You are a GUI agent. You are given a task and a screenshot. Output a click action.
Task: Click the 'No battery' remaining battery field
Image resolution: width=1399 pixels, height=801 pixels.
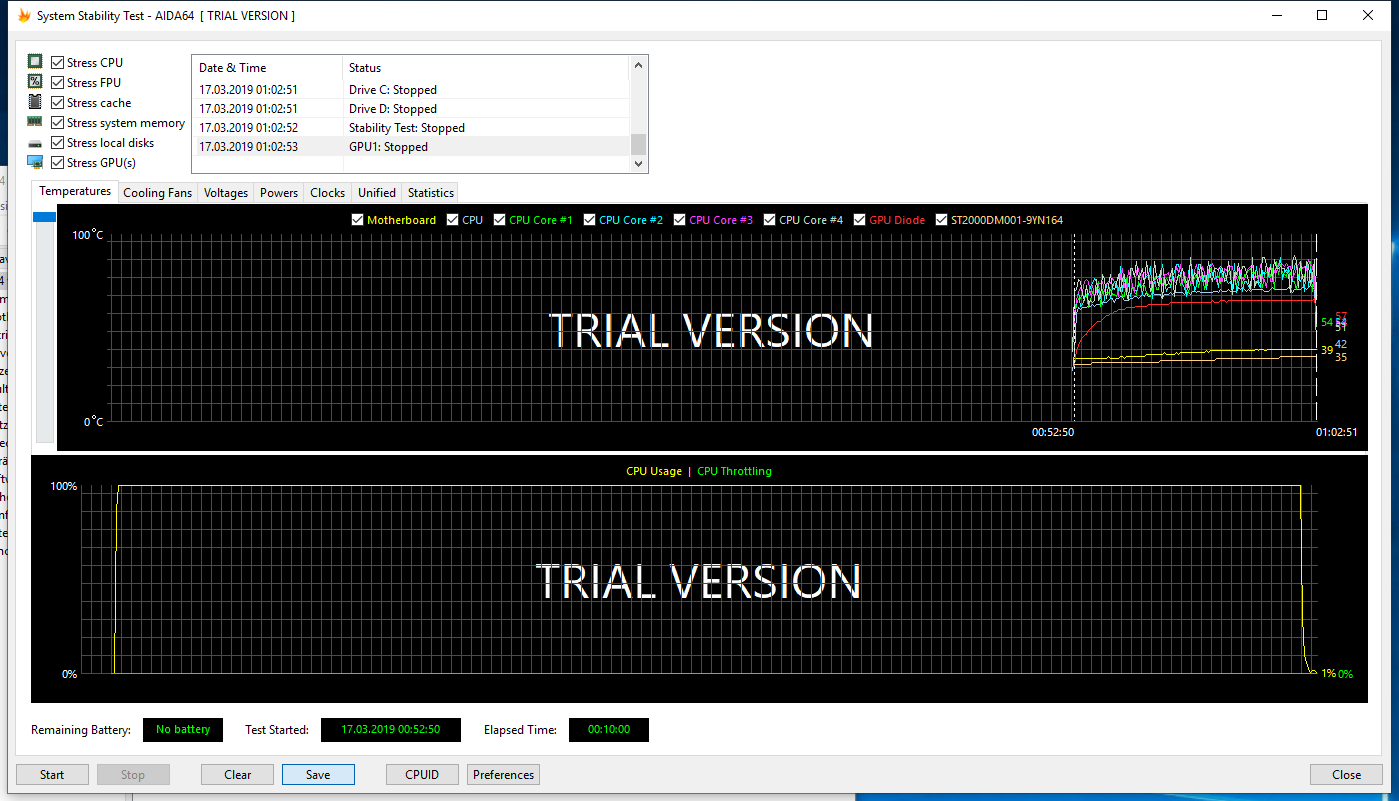tap(183, 730)
